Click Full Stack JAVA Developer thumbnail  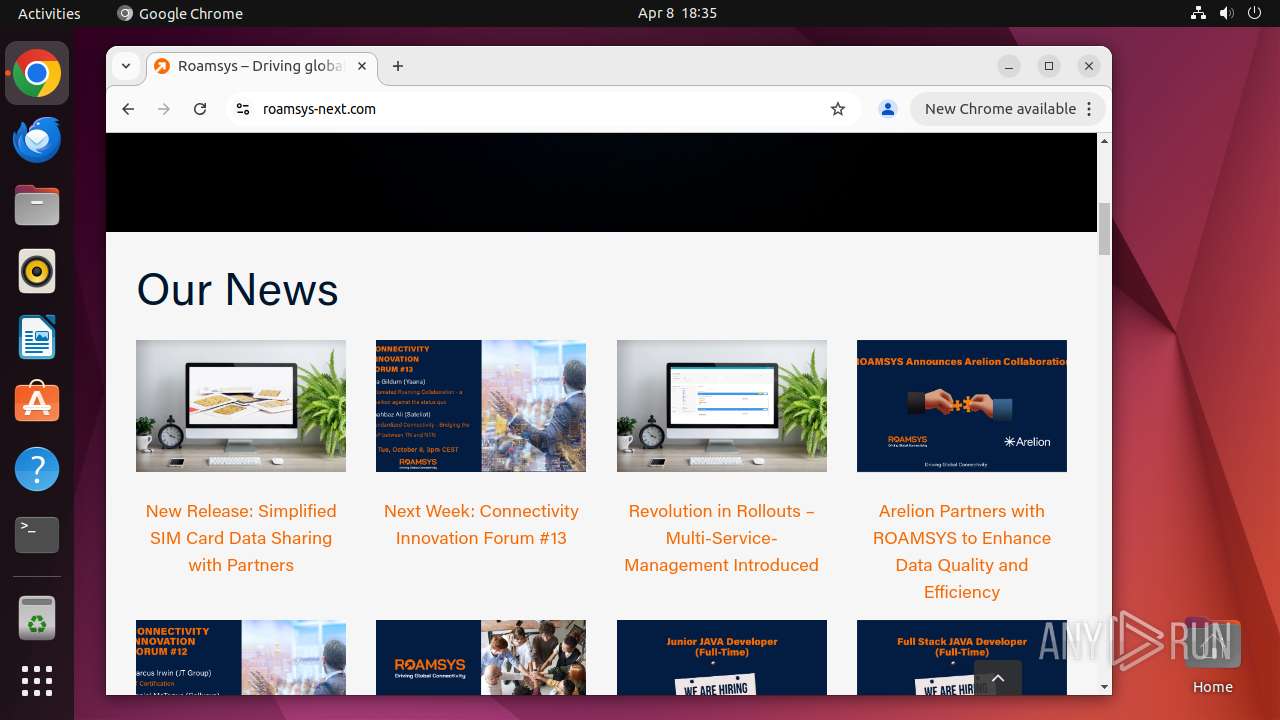tap(962, 657)
